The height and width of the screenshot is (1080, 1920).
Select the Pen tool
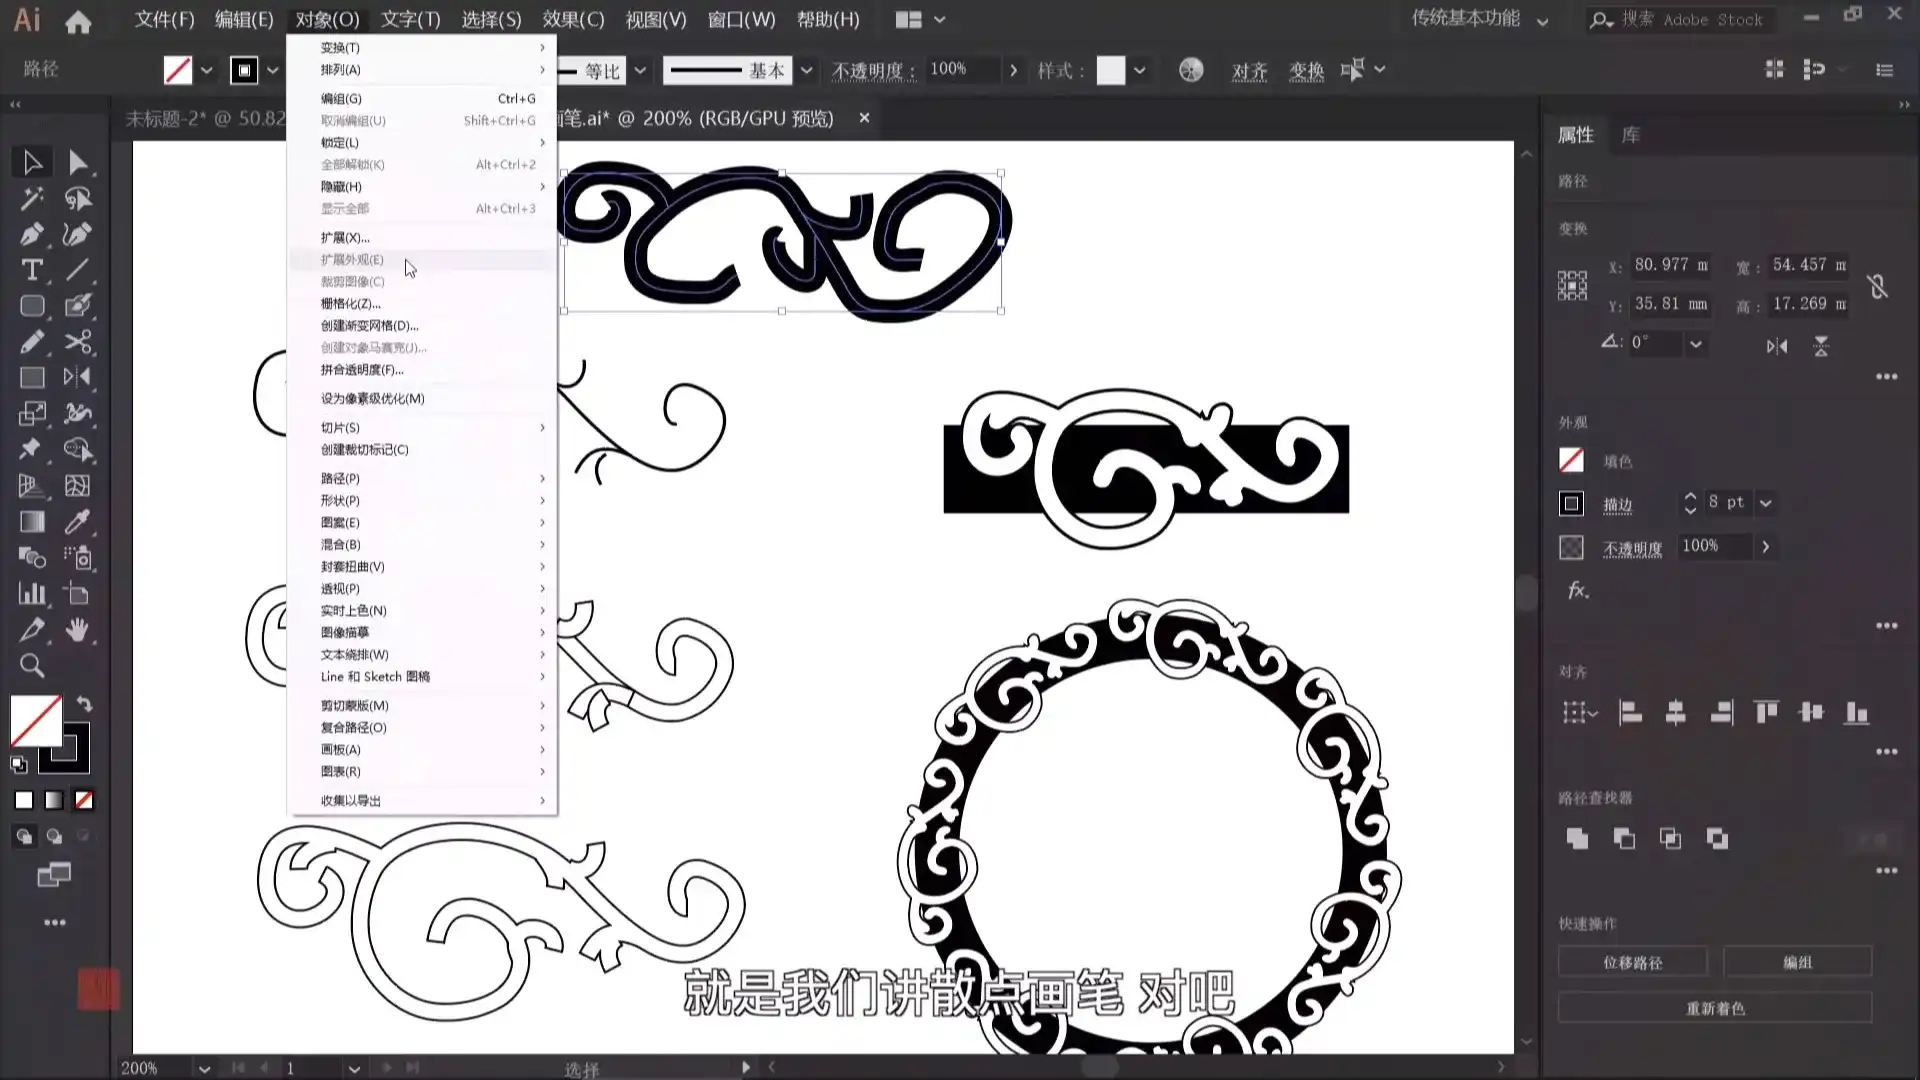pos(32,234)
